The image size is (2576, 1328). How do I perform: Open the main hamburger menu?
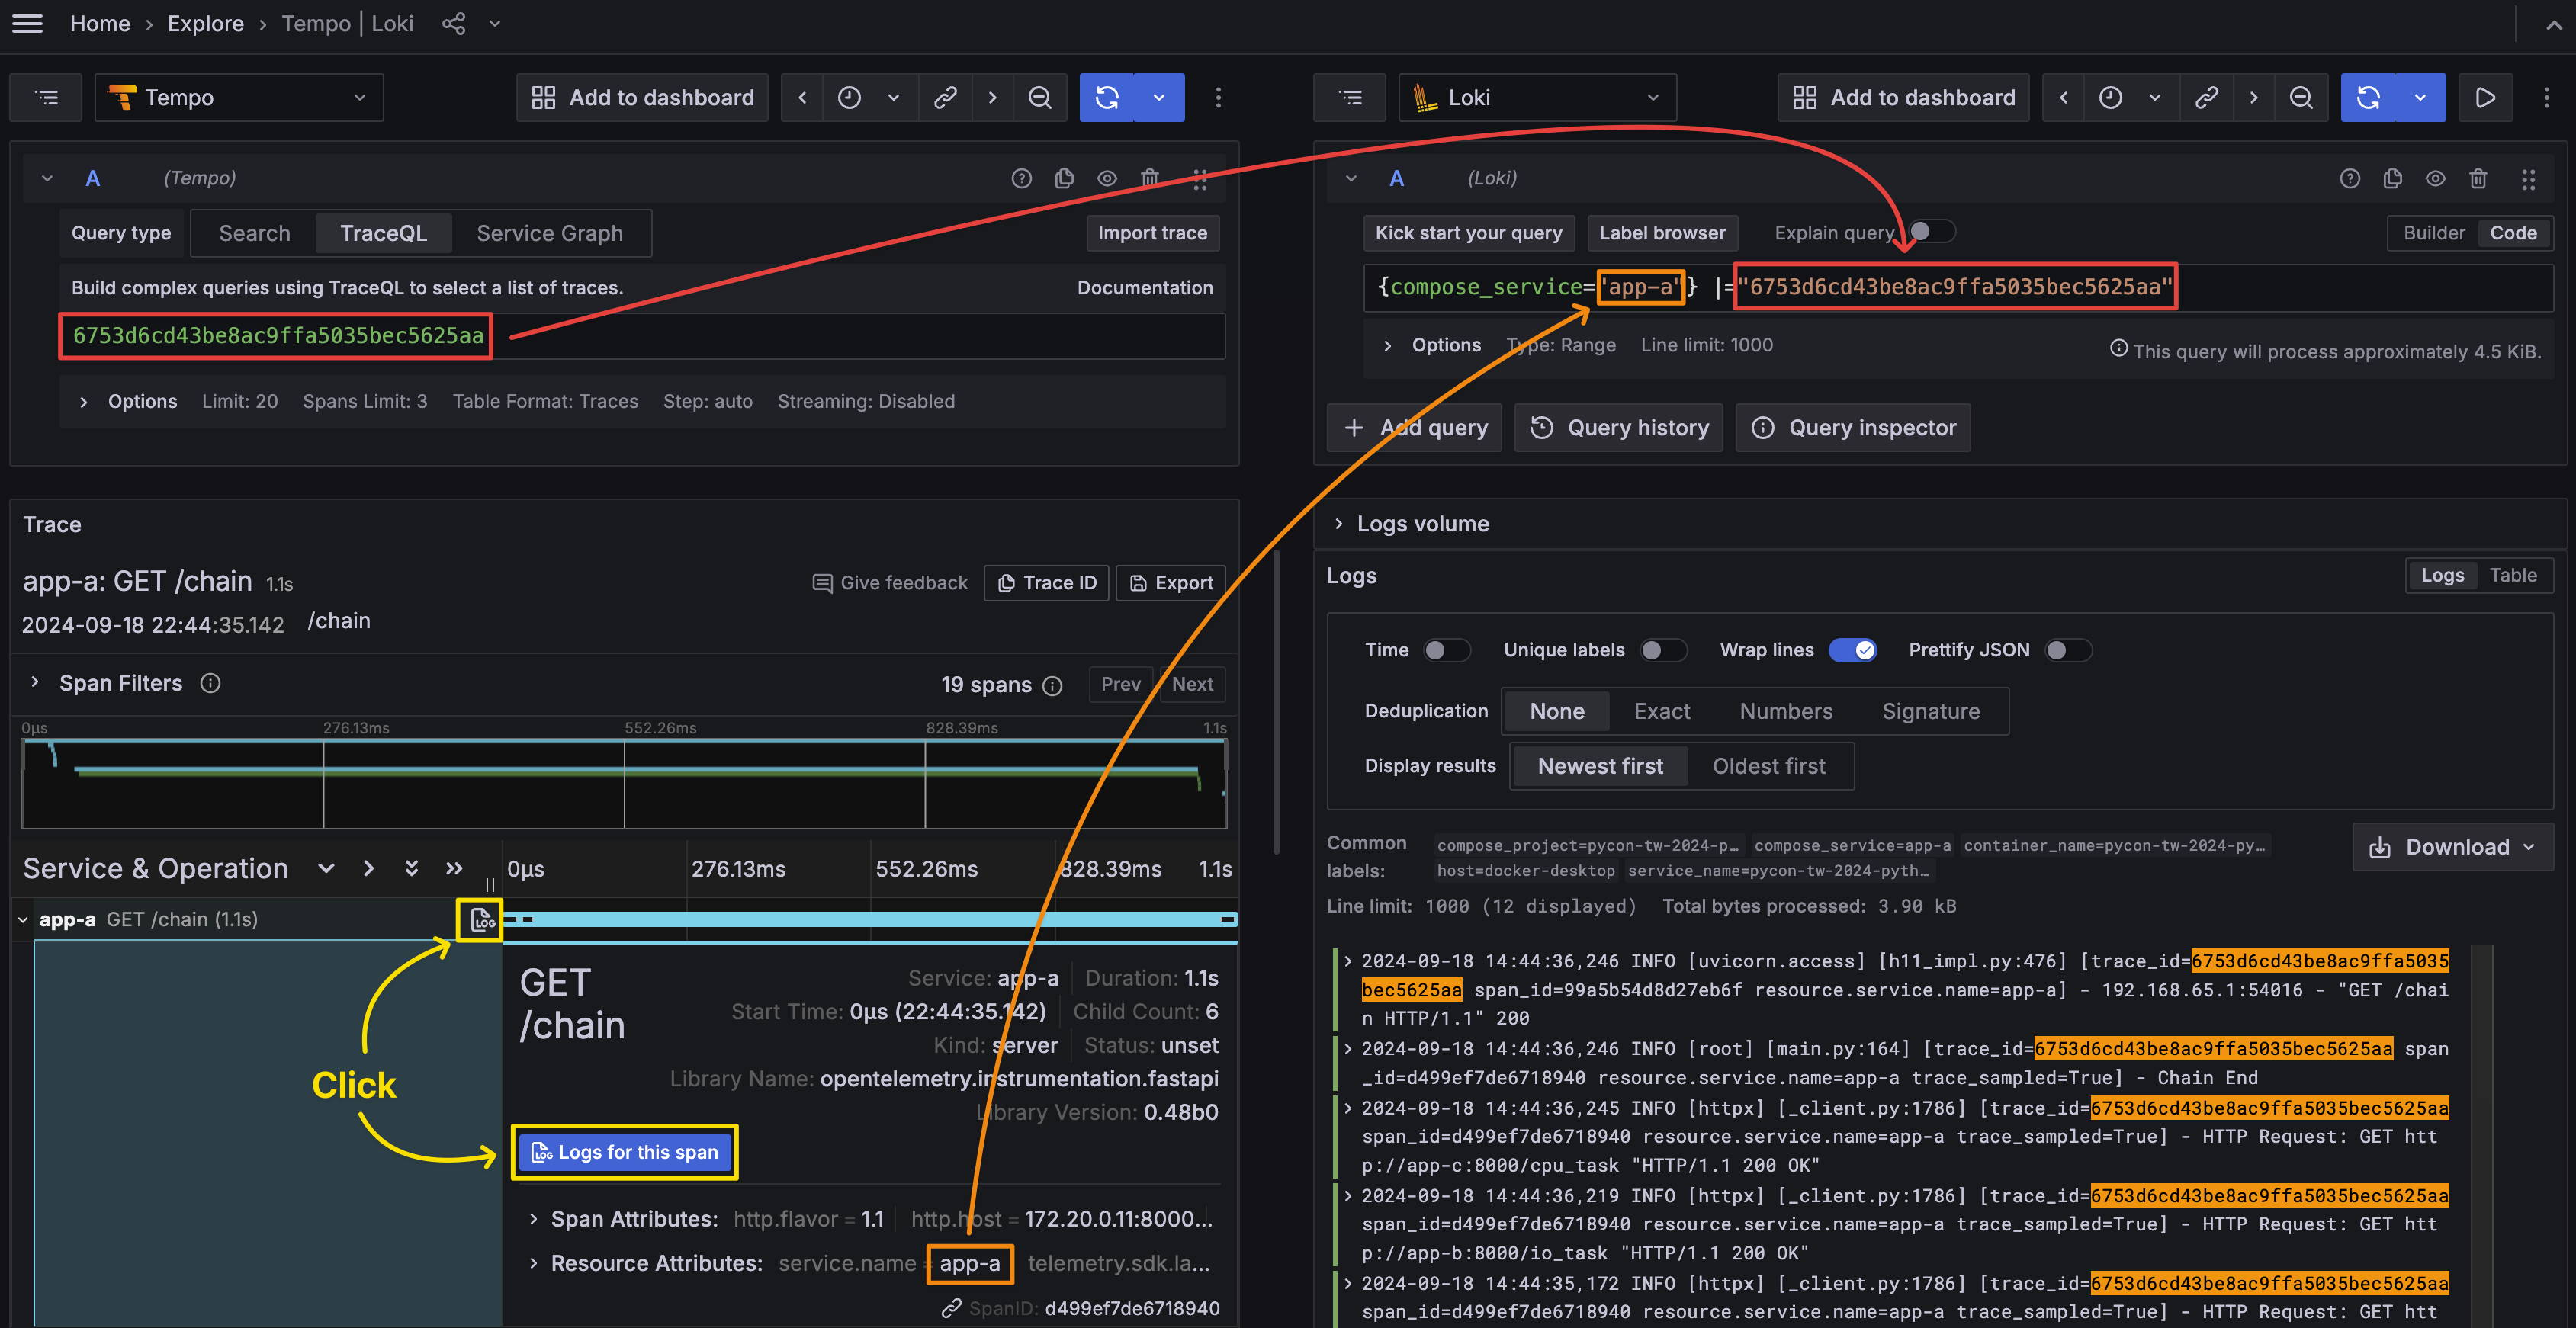28,24
